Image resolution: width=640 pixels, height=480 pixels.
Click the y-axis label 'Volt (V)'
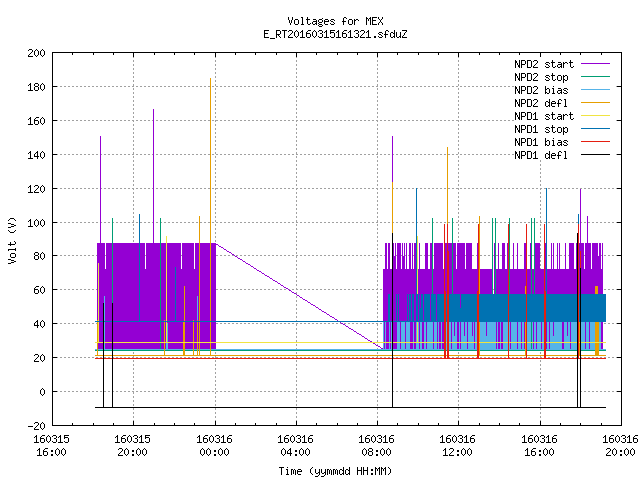click(x=12, y=240)
